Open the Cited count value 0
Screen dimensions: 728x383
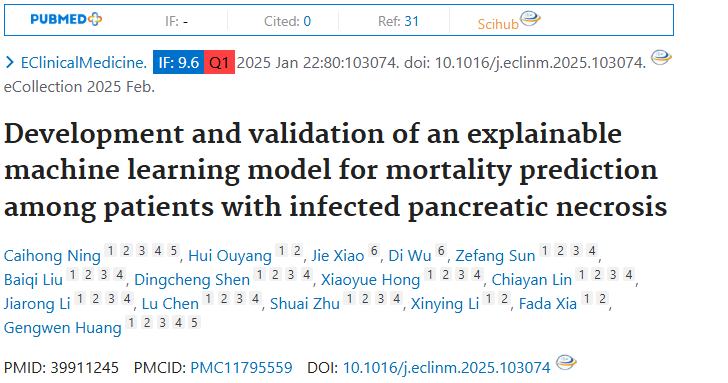(x=307, y=21)
